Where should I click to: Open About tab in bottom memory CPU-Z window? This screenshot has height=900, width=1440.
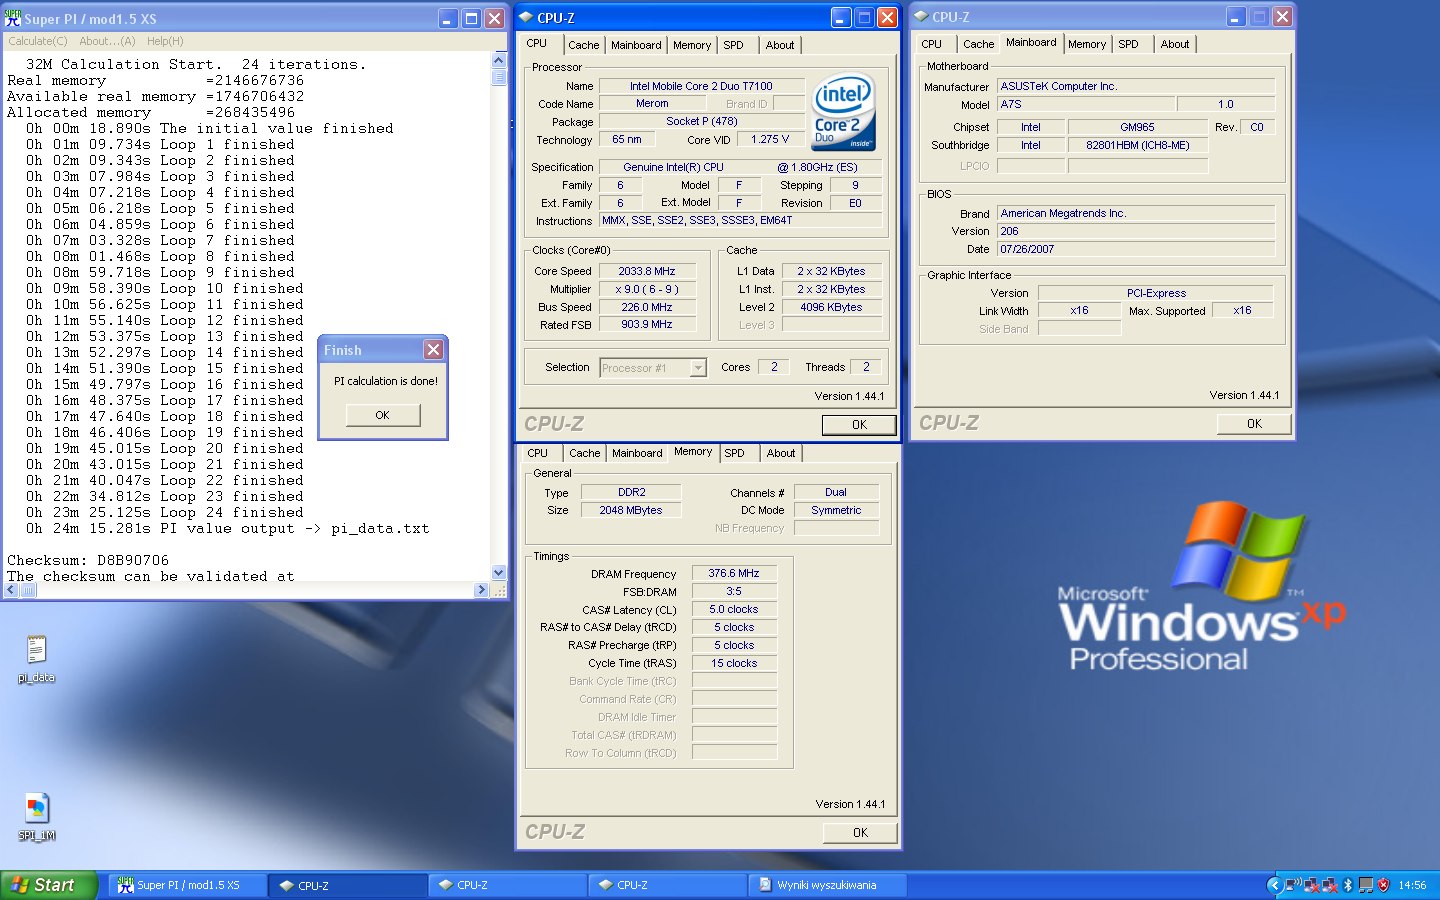click(x=781, y=453)
